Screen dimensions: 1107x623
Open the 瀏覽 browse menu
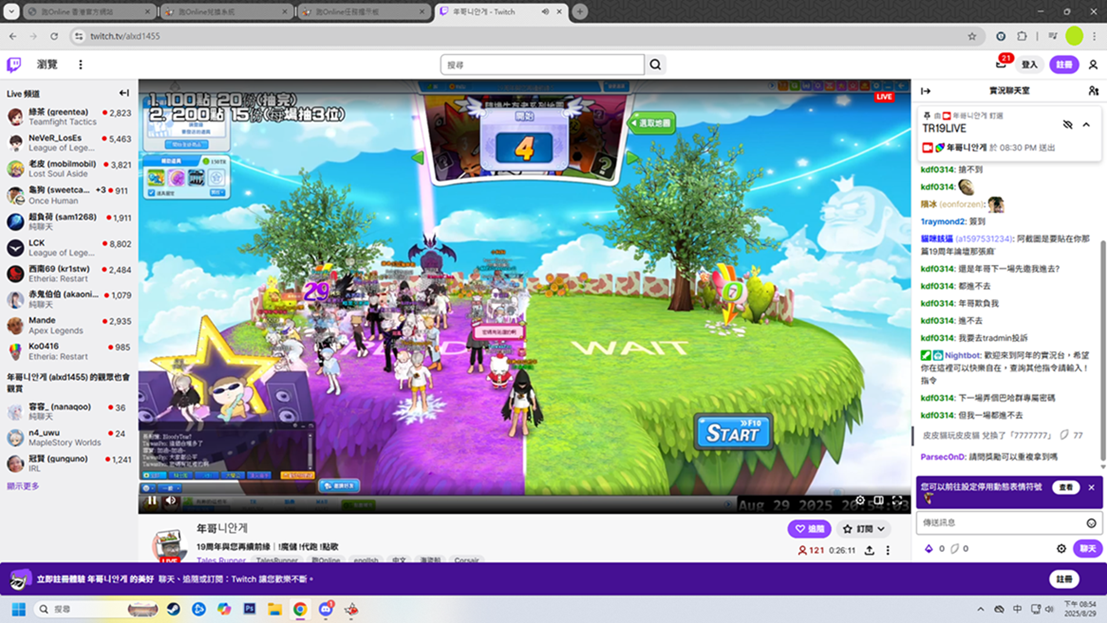47,65
